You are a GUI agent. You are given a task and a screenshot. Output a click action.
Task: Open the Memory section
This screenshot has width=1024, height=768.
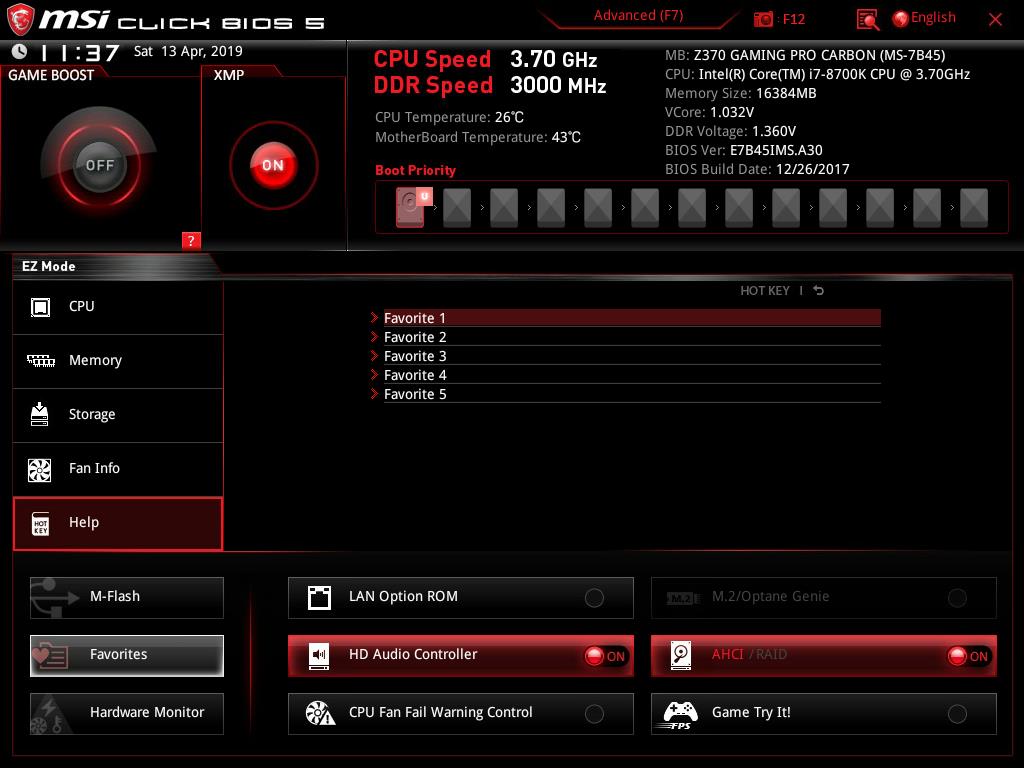point(95,361)
